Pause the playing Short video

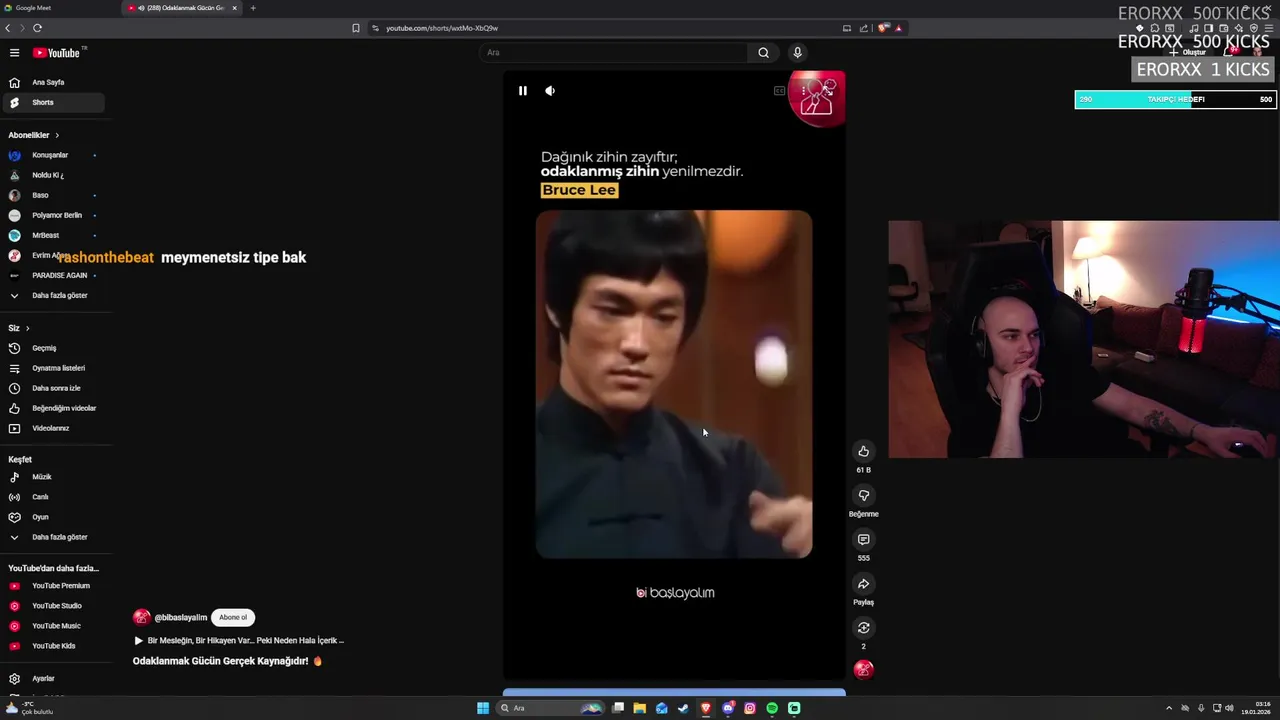[522, 91]
